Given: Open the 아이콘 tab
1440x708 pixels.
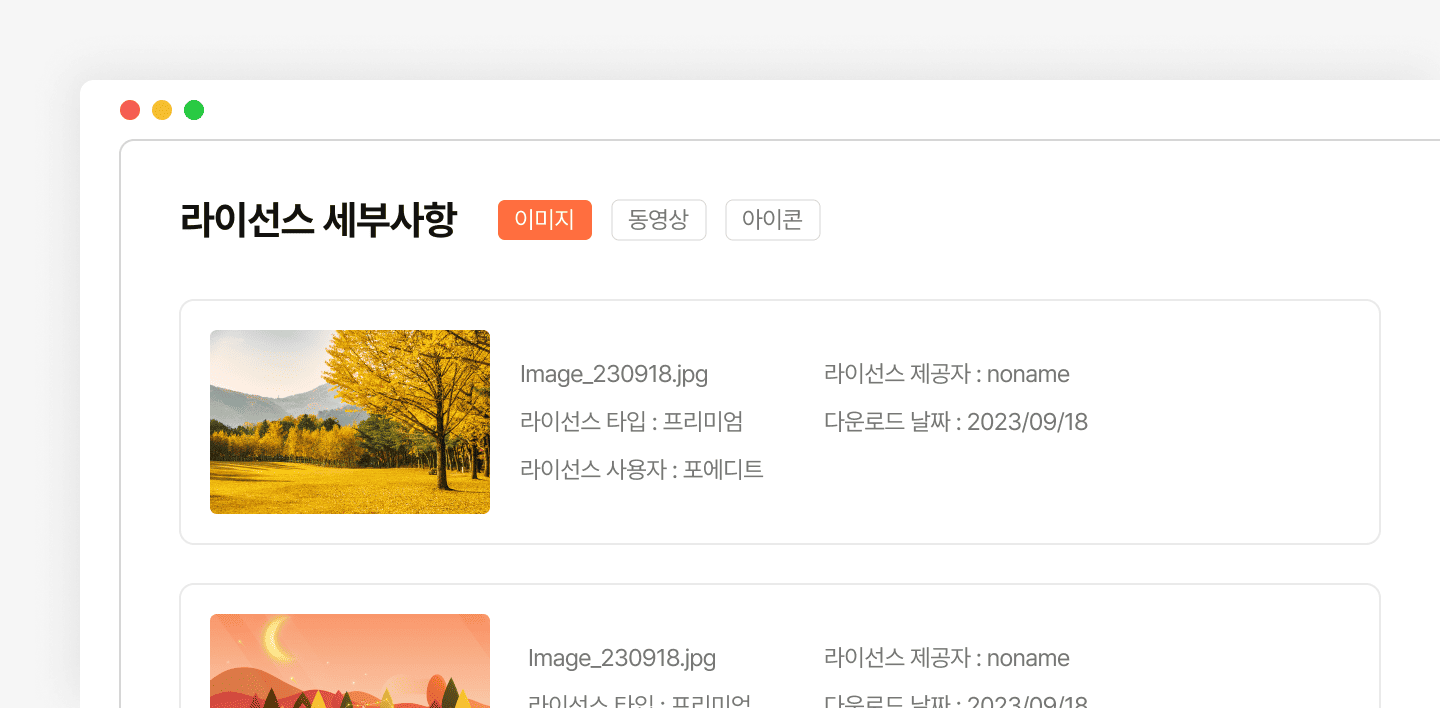Looking at the screenshot, I should click(773, 220).
